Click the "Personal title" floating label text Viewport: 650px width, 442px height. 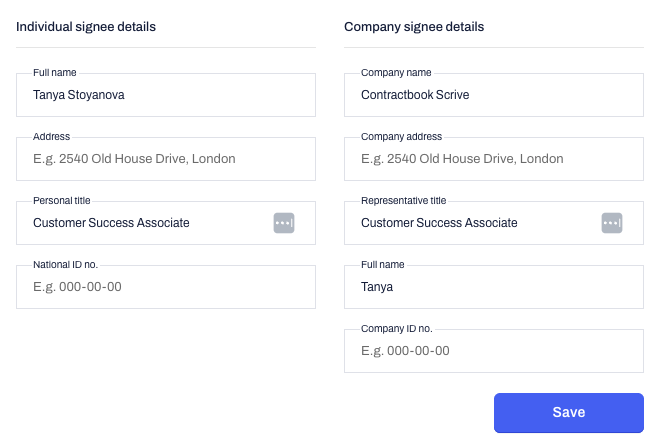click(x=62, y=201)
